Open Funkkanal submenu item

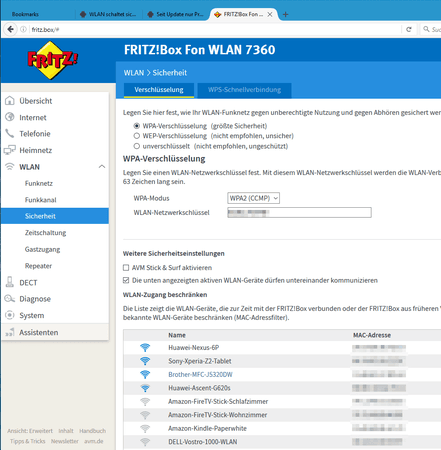(40, 200)
